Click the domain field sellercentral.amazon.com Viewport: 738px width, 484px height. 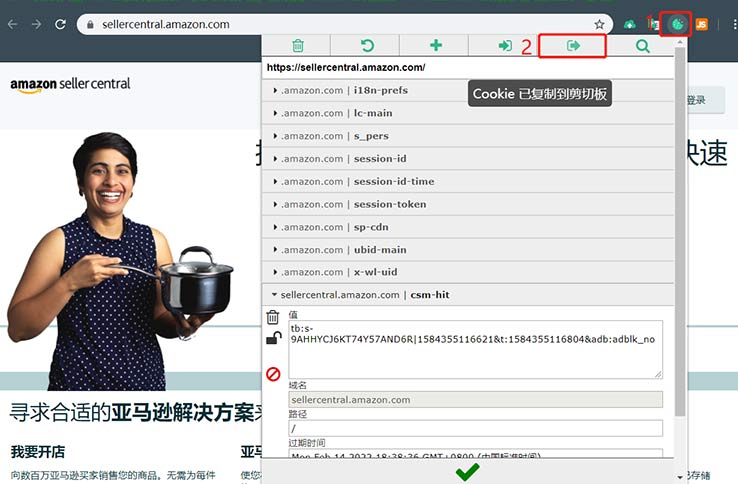point(475,400)
